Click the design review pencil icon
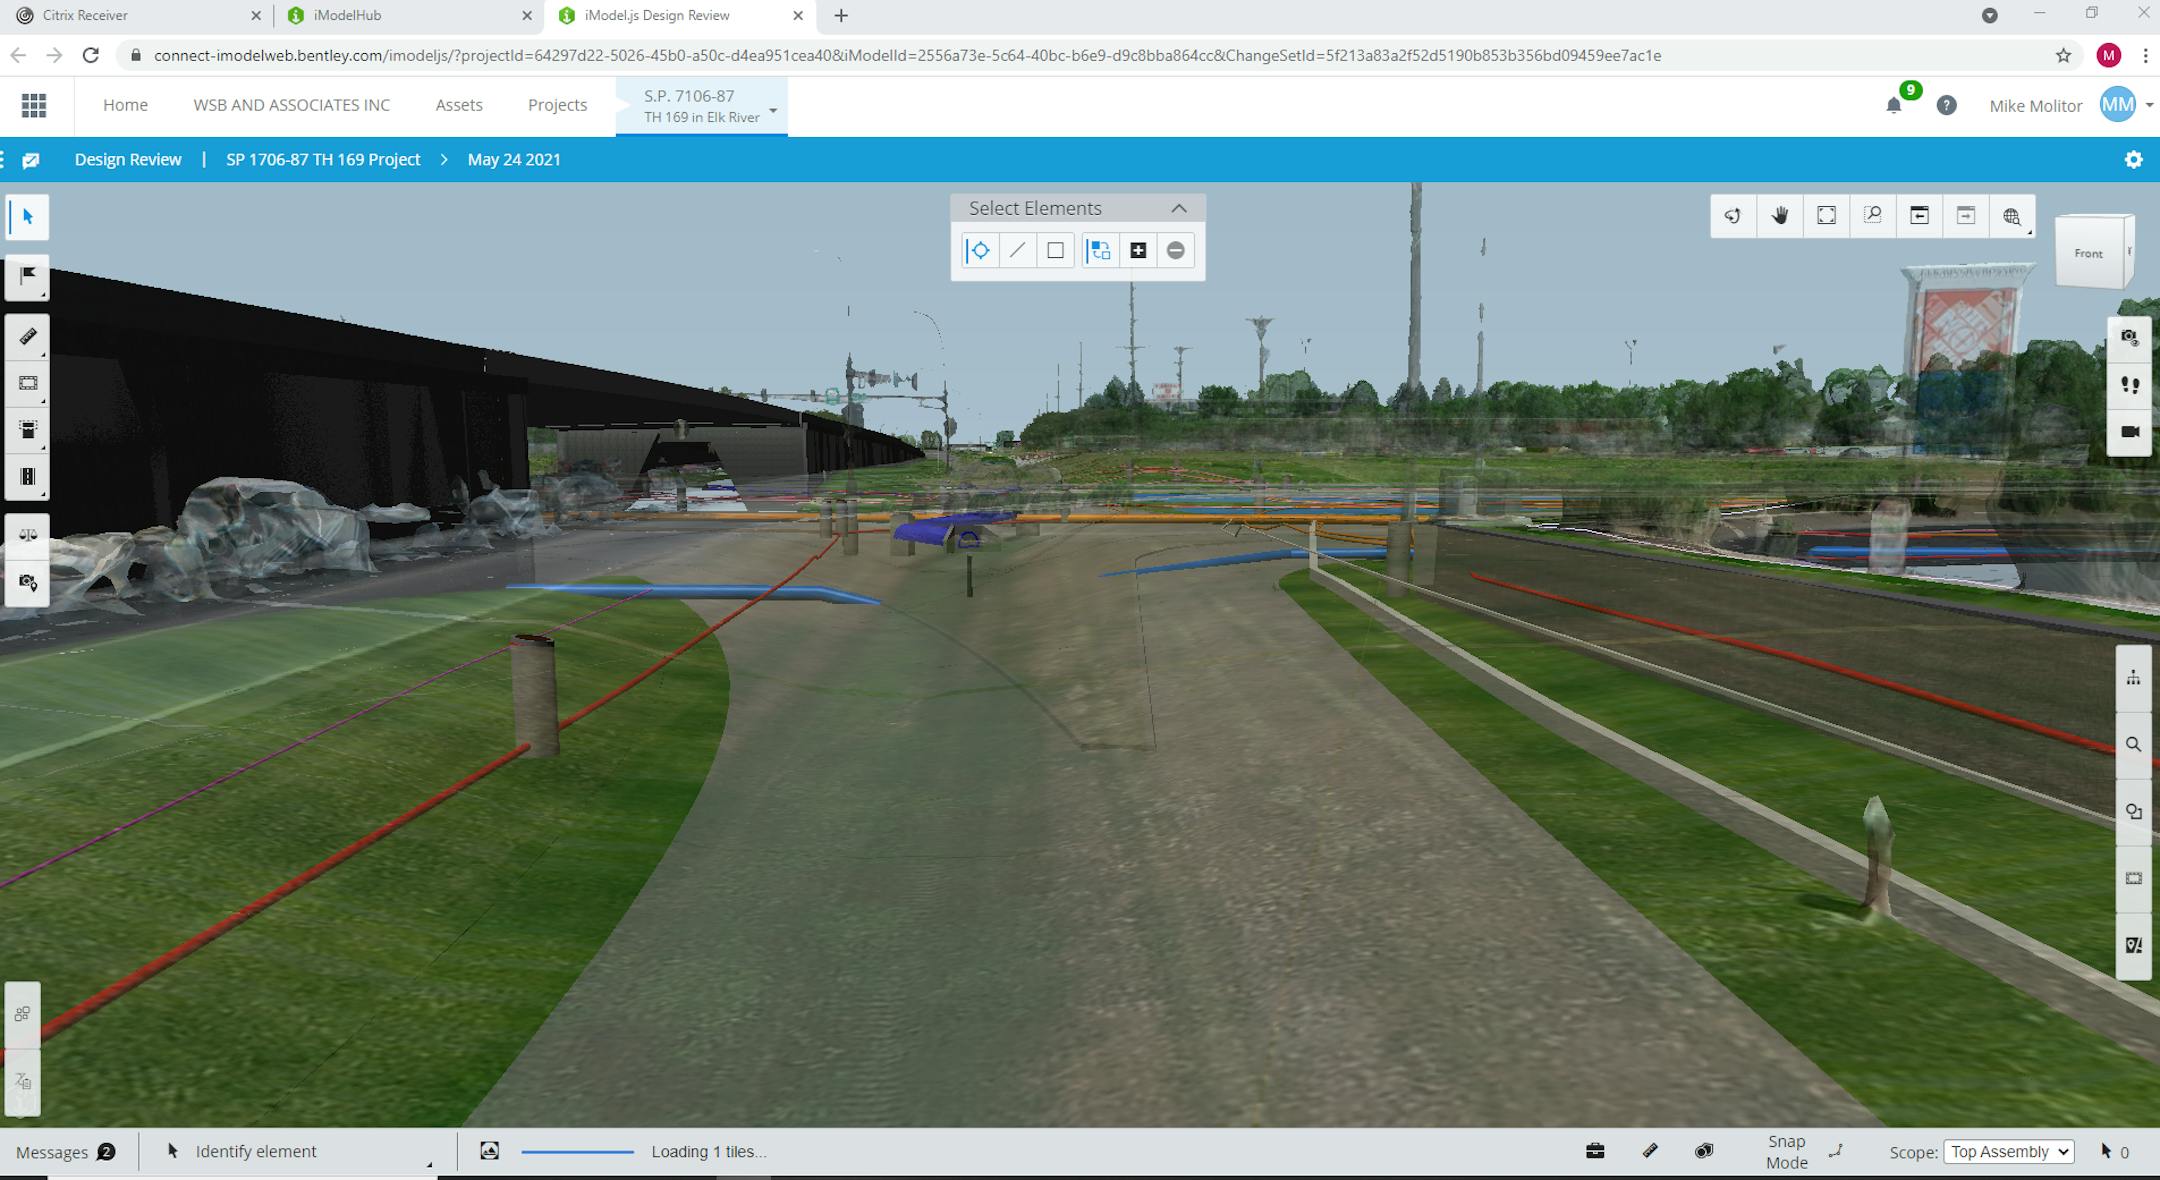Screen dimensions: 2160x1180 click(x=31, y=160)
